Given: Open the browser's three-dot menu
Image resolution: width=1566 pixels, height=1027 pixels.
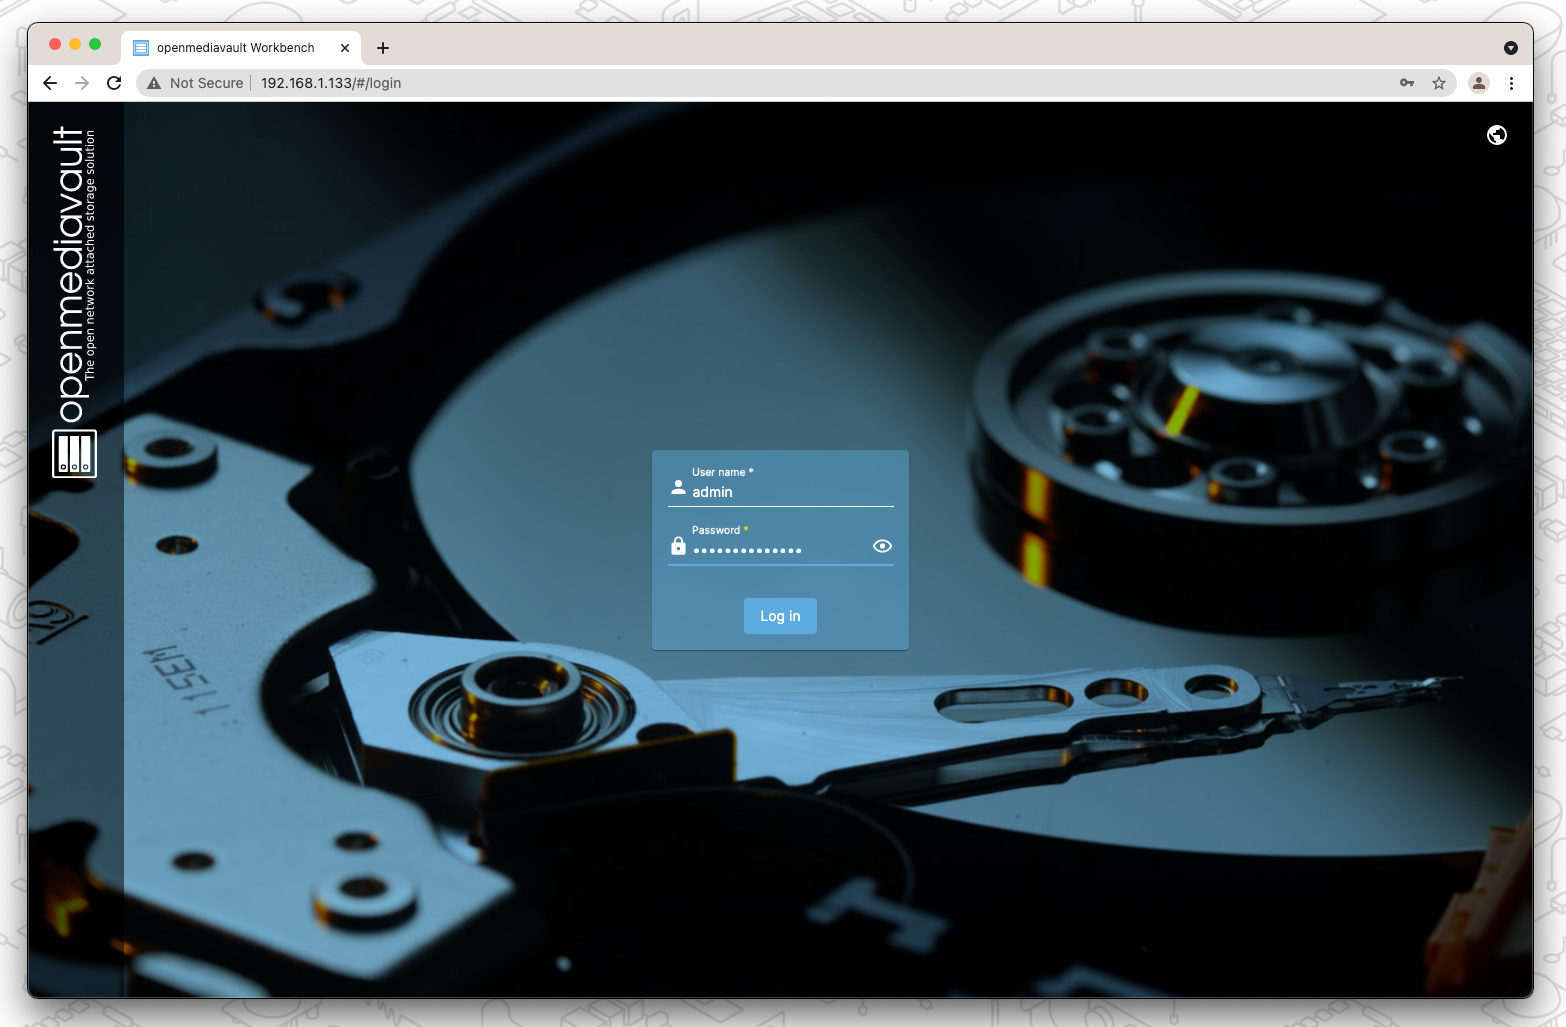Looking at the screenshot, I should (x=1511, y=83).
